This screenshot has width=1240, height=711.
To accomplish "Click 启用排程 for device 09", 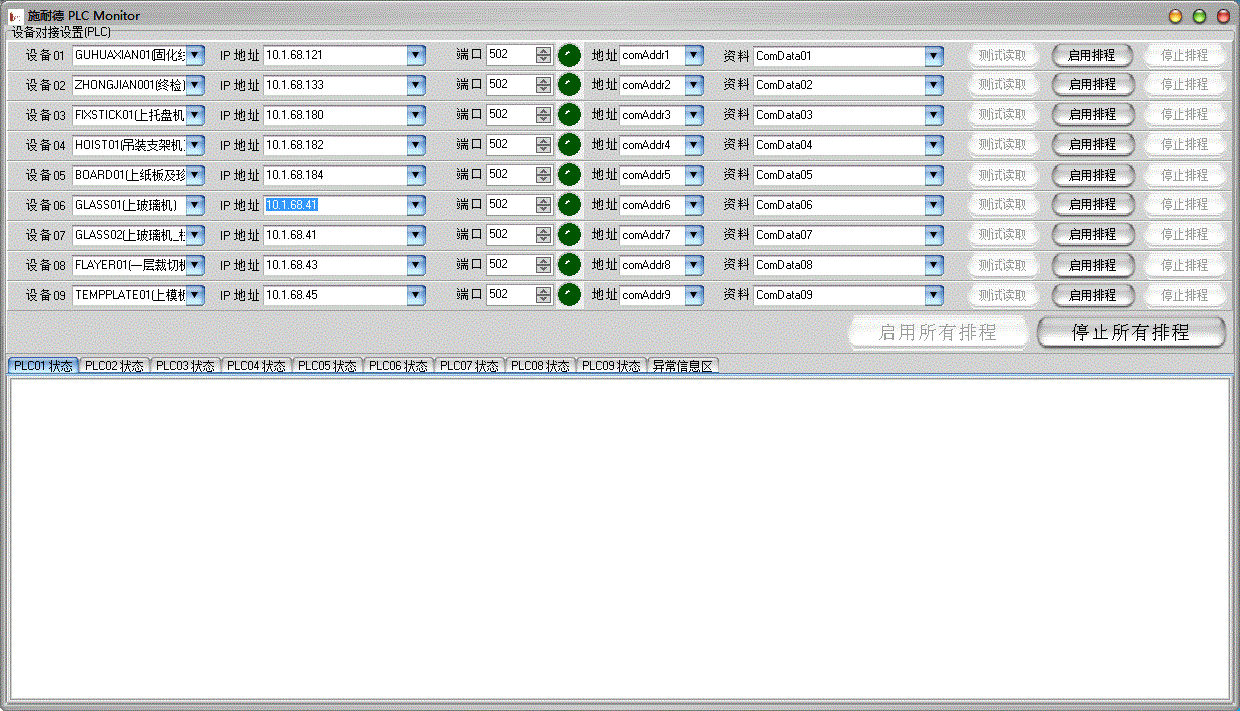I will (1092, 296).
